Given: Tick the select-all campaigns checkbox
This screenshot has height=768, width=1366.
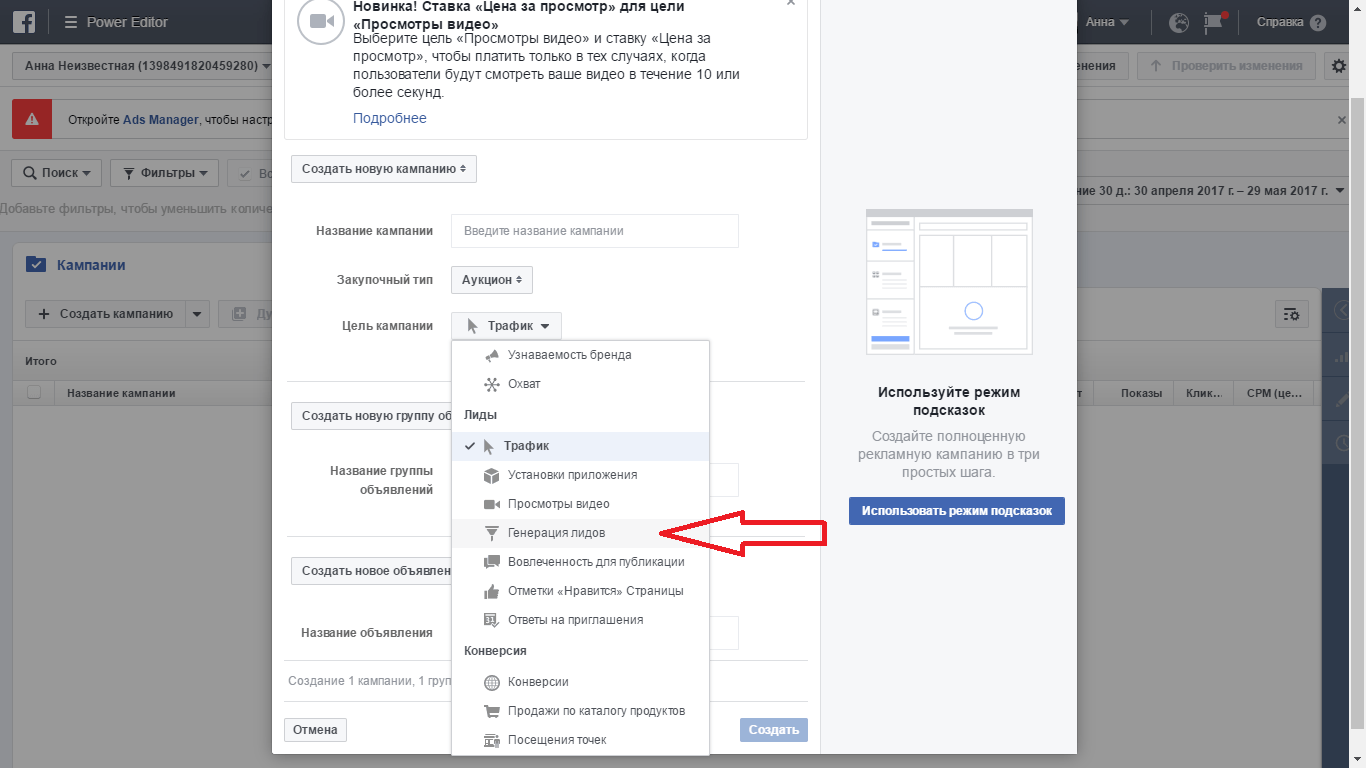Looking at the screenshot, I should (x=34, y=392).
